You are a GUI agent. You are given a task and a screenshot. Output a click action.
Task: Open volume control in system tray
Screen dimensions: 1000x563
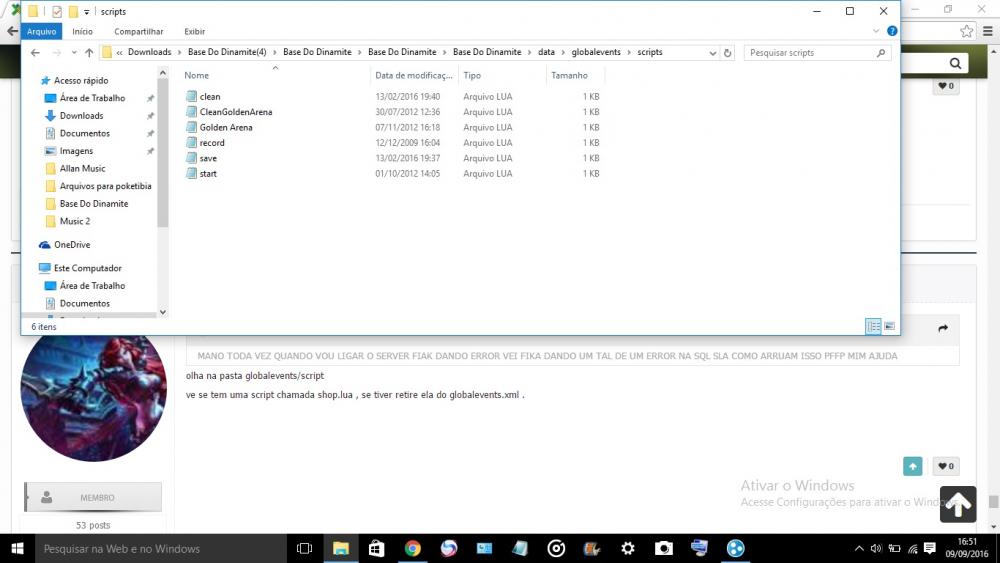[876, 548]
